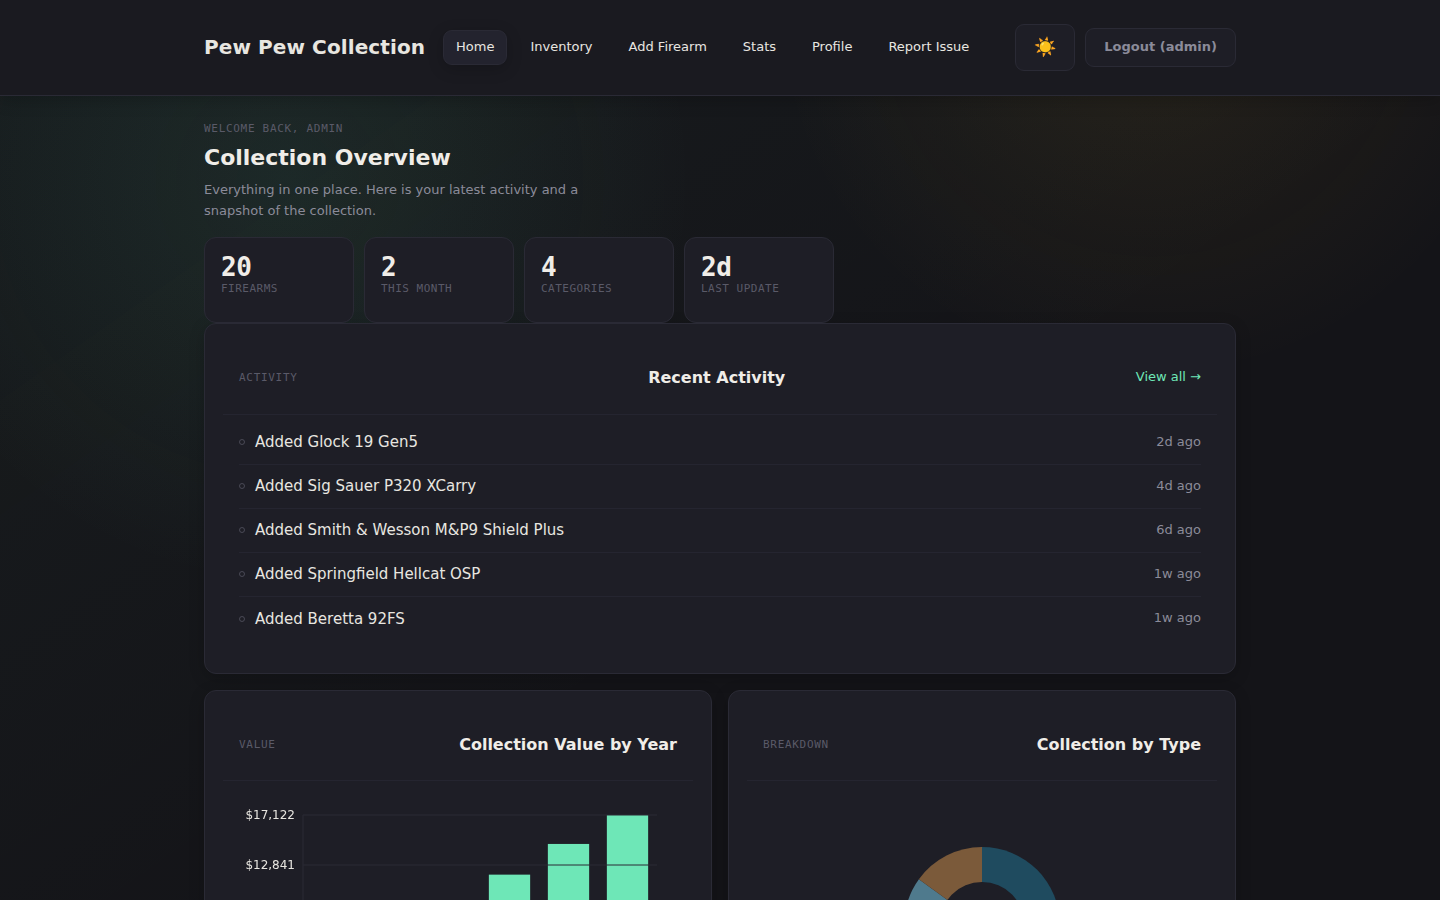The height and width of the screenshot is (900, 1440).
Task: Go to the Inventory page
Action: click(x=561, y=47)
